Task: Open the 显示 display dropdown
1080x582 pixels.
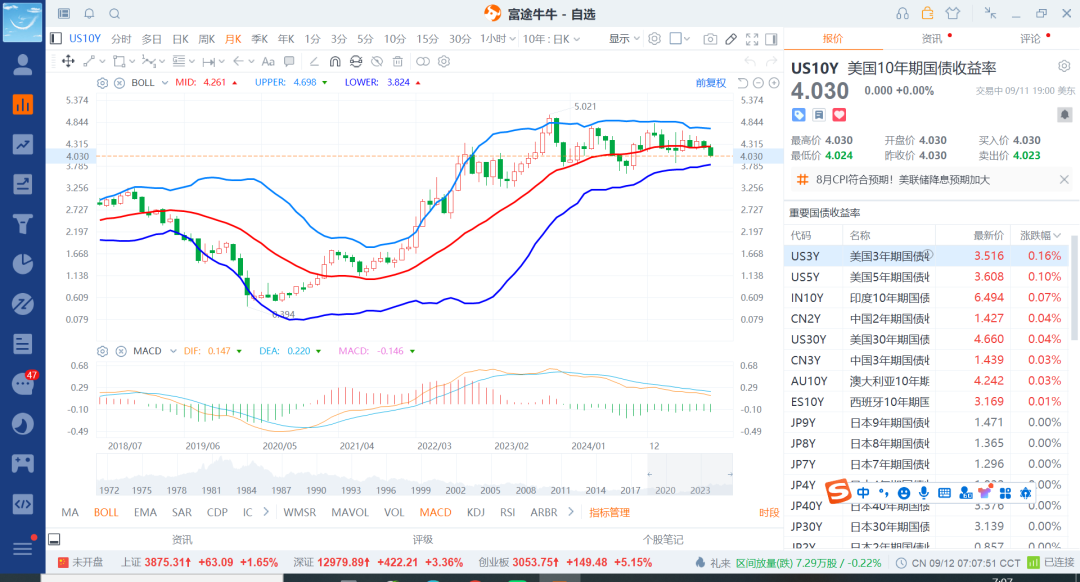Action: click(x=624, y=39)
